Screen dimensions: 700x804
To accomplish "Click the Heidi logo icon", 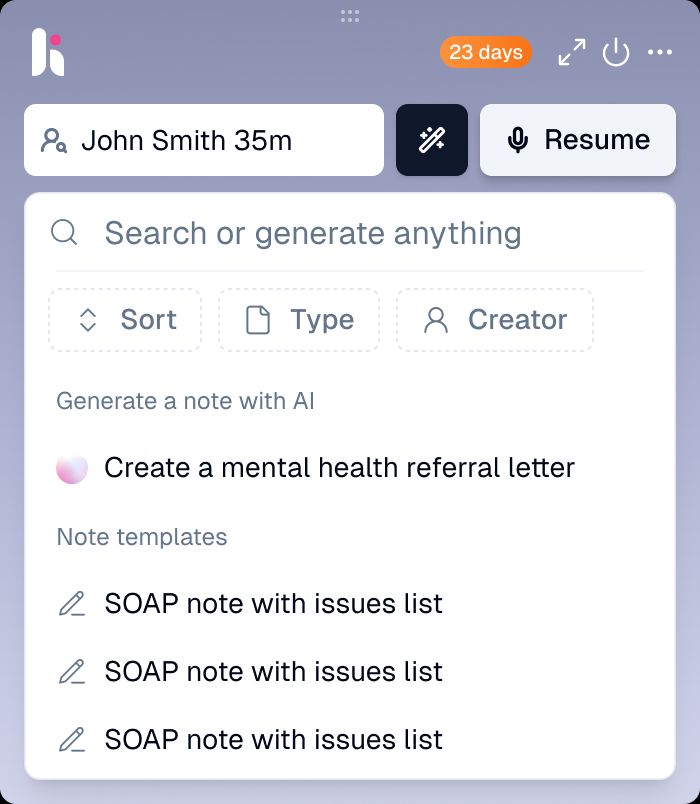I will (48, 52).
